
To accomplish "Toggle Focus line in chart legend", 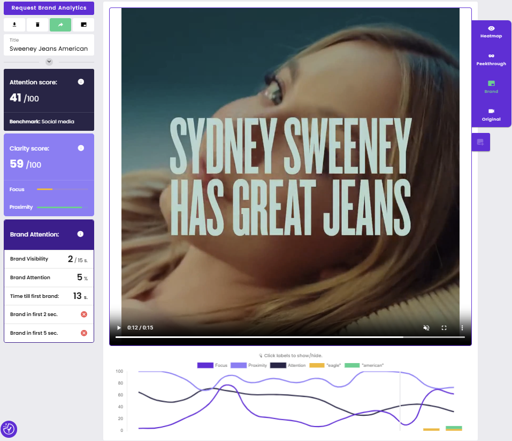I will (x=212, y=365).
